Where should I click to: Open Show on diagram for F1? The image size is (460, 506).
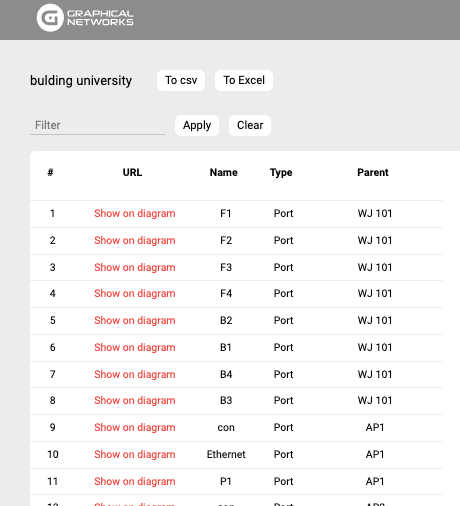(135, 213)
